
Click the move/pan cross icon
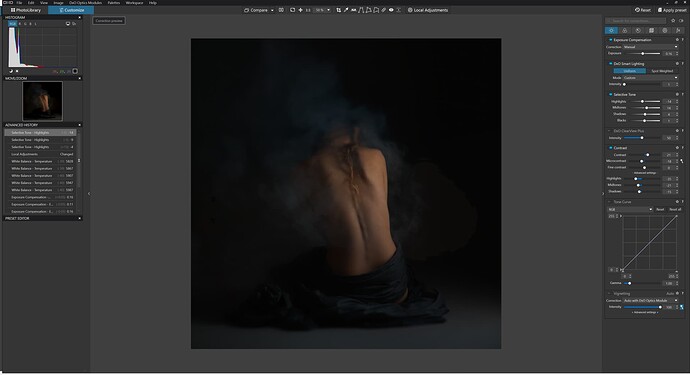[300, 10]
